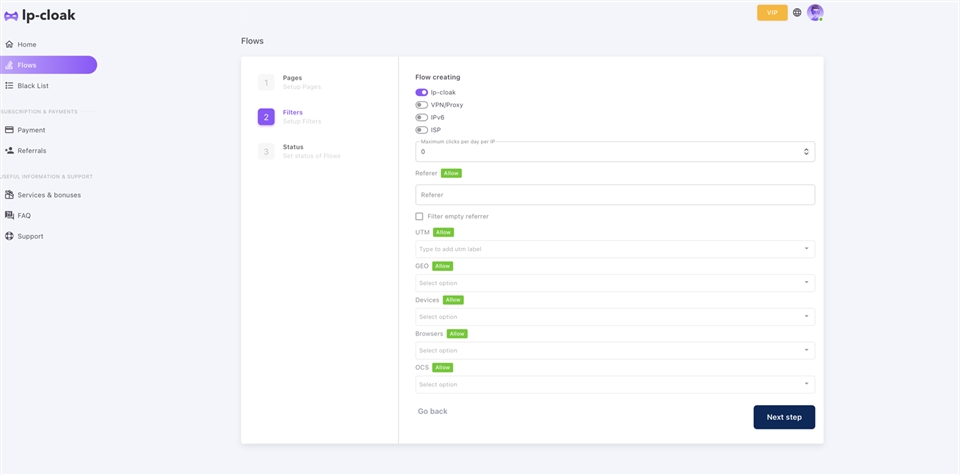Image resolution: width=960 pixels, height=475 pixels.
Task: Check the Filter empty referrer checkbox
Action: pos(420,216)
